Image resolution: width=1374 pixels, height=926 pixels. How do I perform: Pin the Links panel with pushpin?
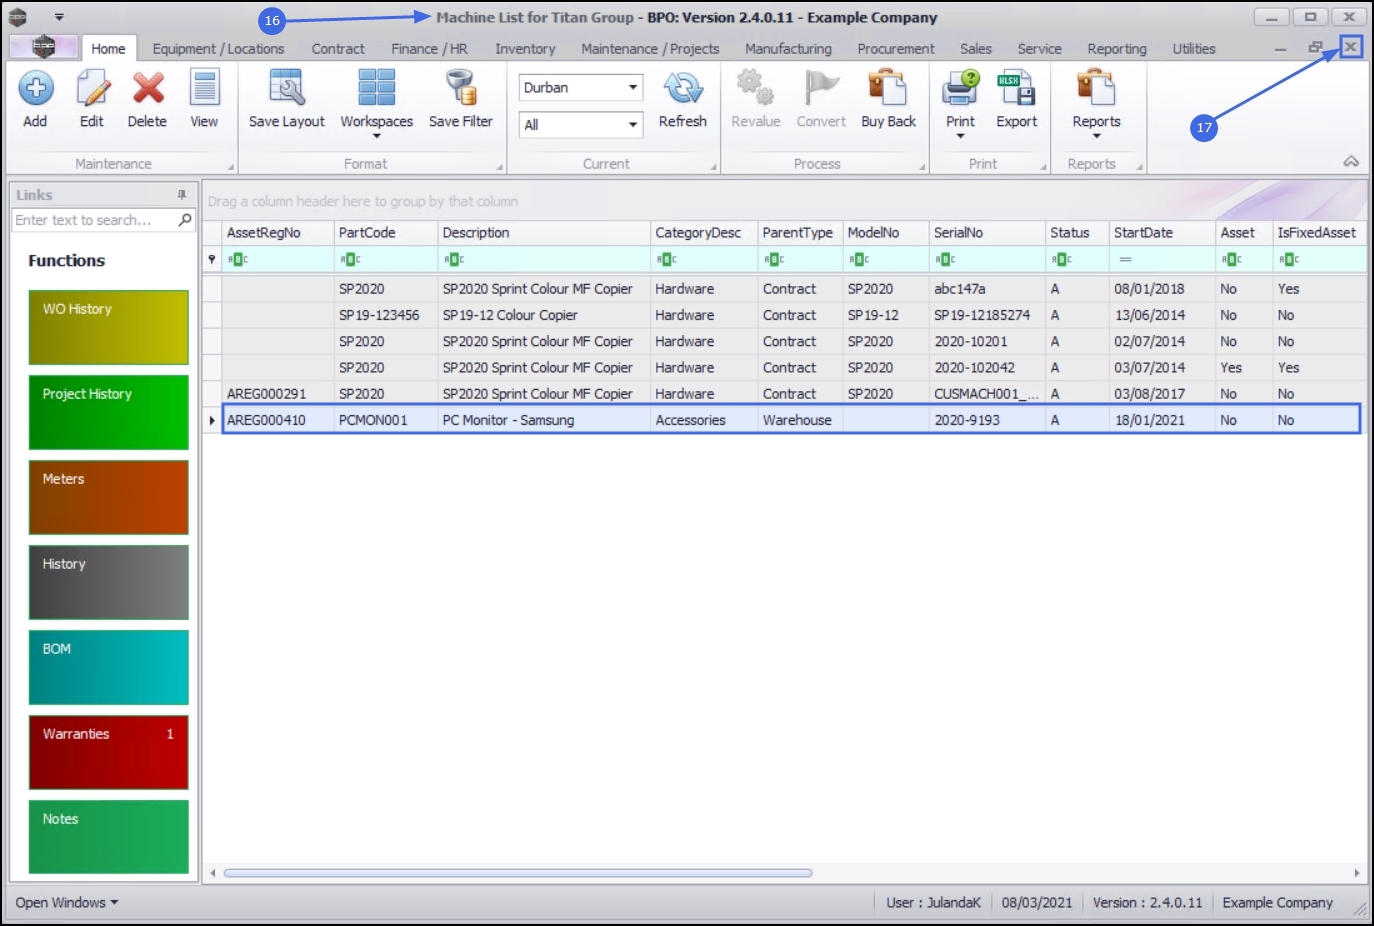tap(182, 195)
